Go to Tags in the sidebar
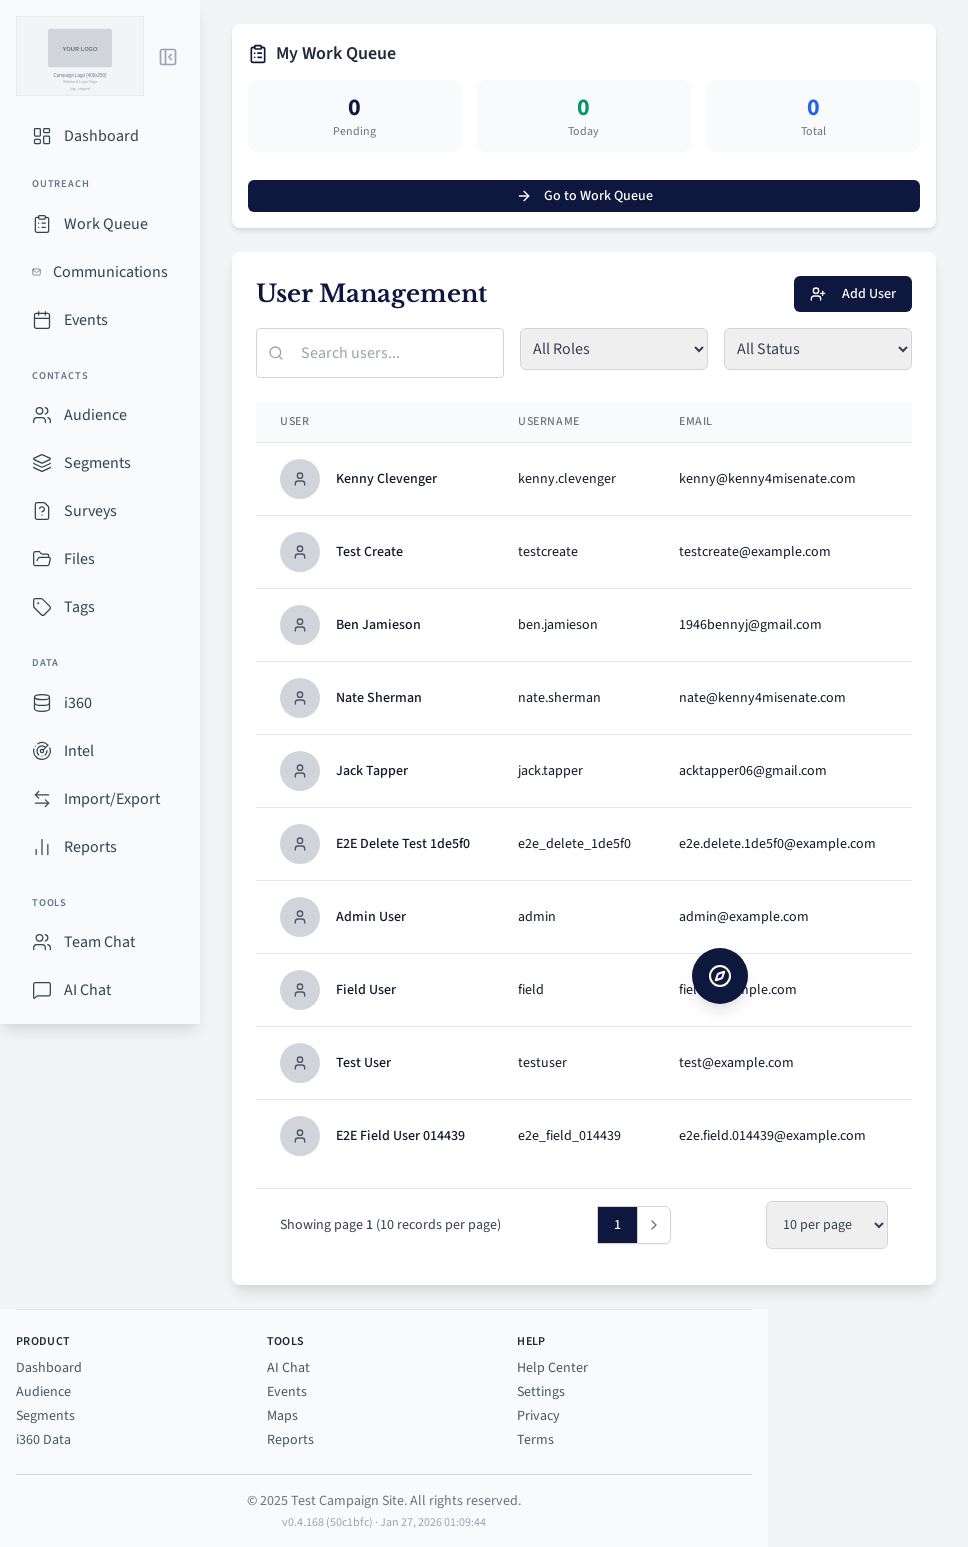 tap(79, 607)
